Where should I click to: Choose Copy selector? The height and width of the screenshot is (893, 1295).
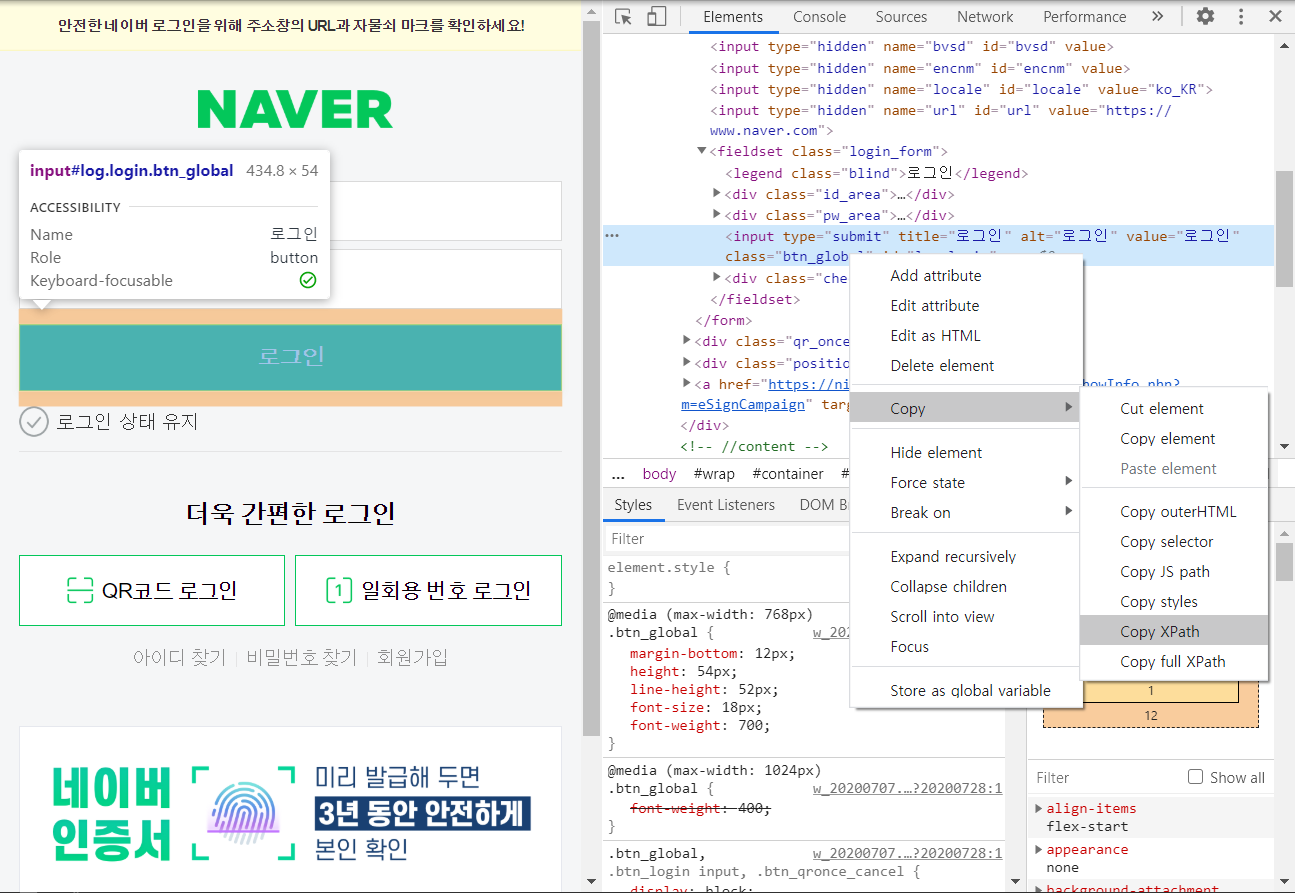point(1174,541)
